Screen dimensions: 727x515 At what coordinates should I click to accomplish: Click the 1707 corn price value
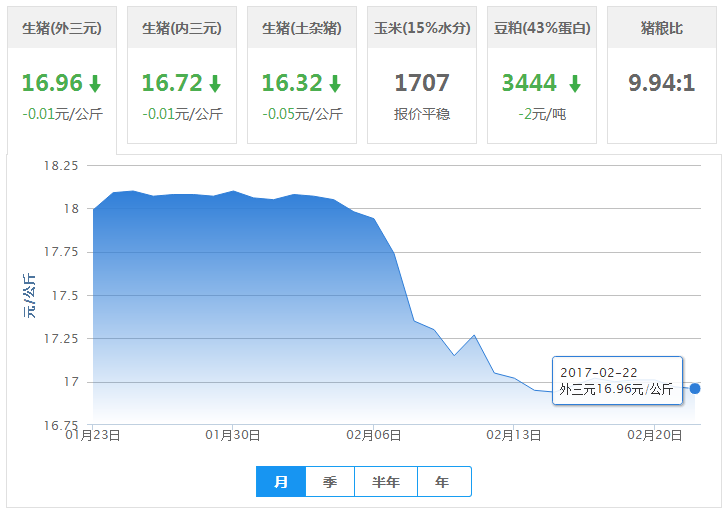coord(421,83)
